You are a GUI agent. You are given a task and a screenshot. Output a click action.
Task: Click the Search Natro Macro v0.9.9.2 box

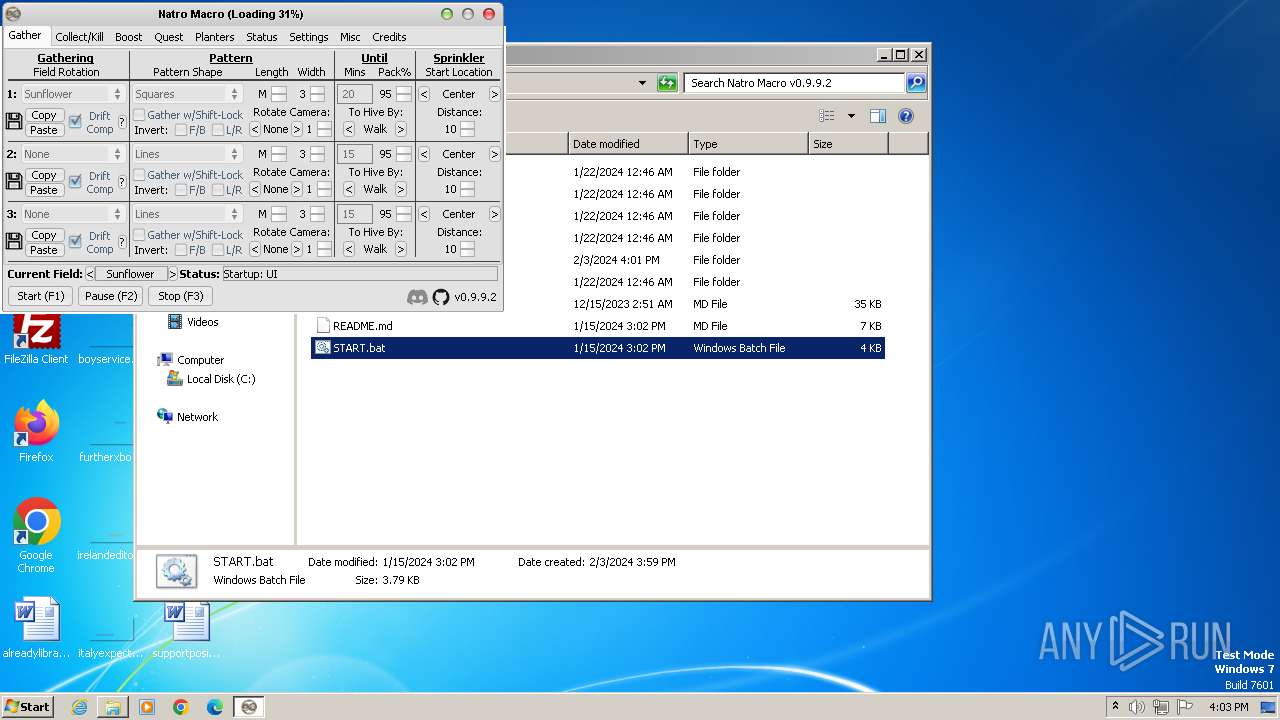(795, 83)
